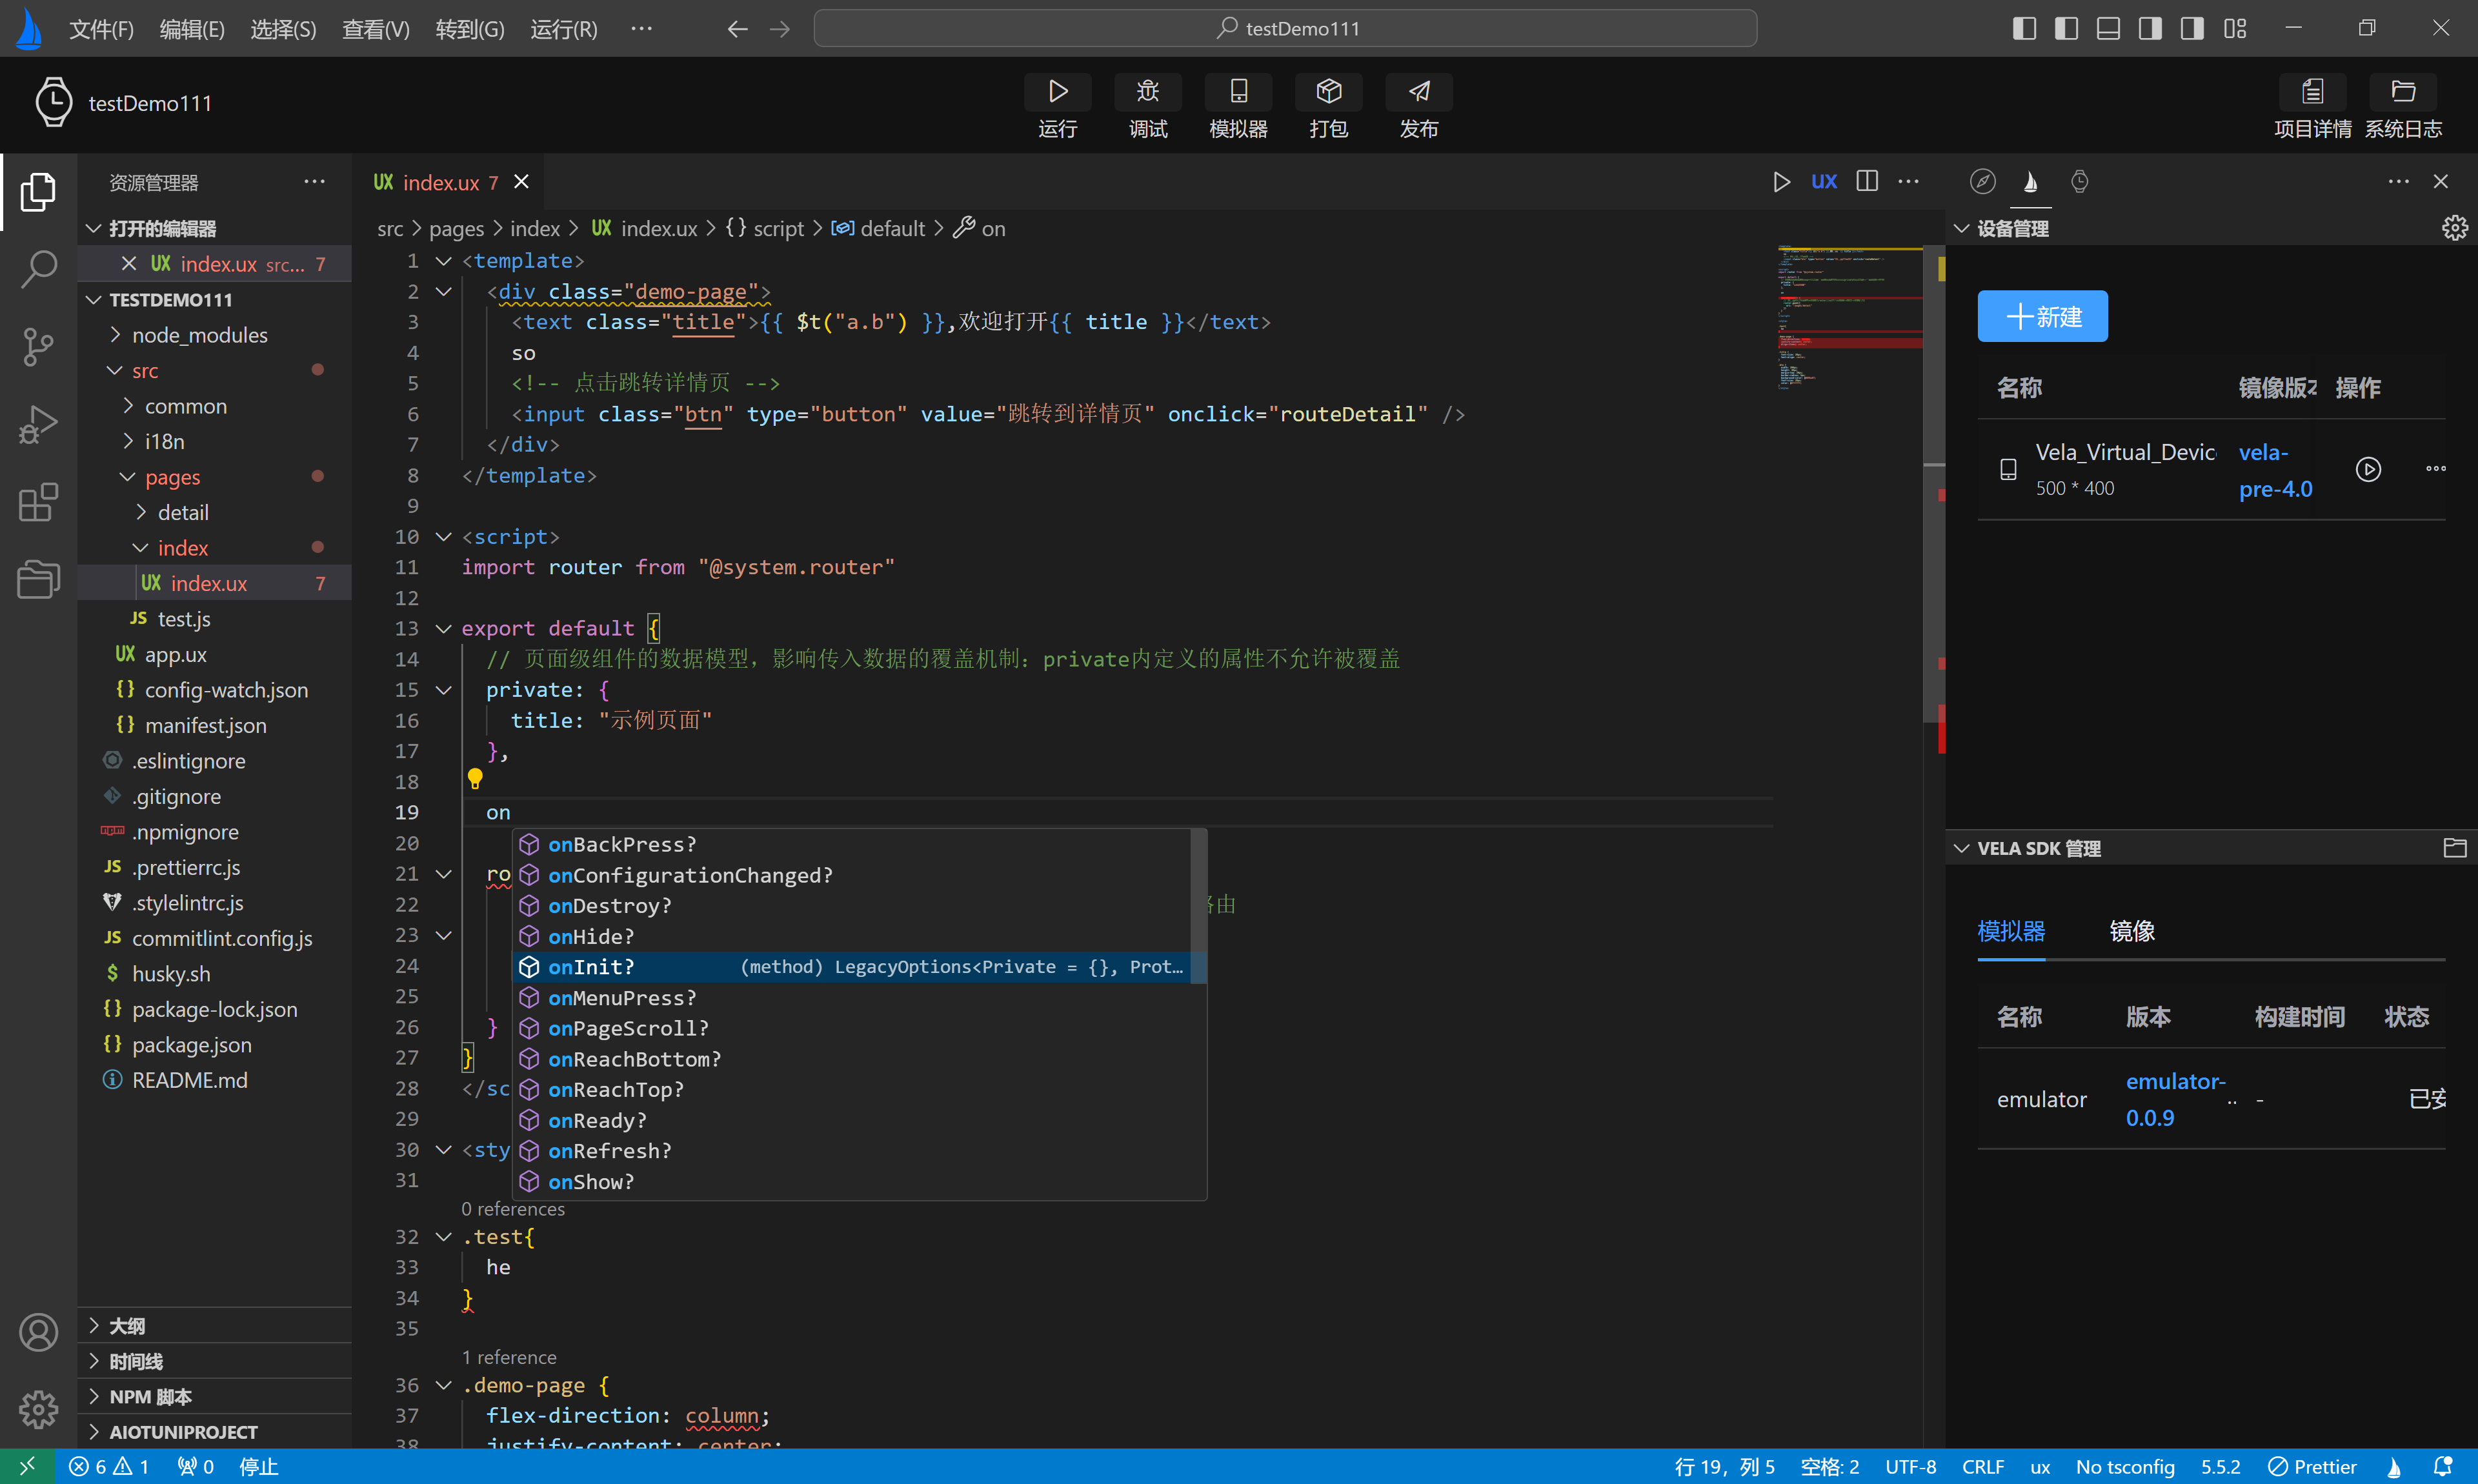This screenshot has width=2478, height=1484.
Task: Start the Vela_Virtual_Device play button
Action: 2367,469
